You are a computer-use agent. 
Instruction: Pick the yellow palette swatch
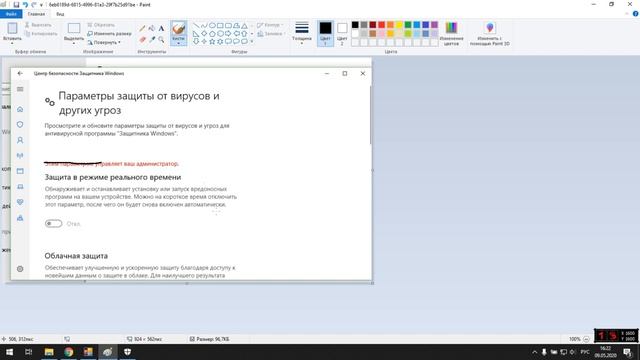(x=399, y=25)
